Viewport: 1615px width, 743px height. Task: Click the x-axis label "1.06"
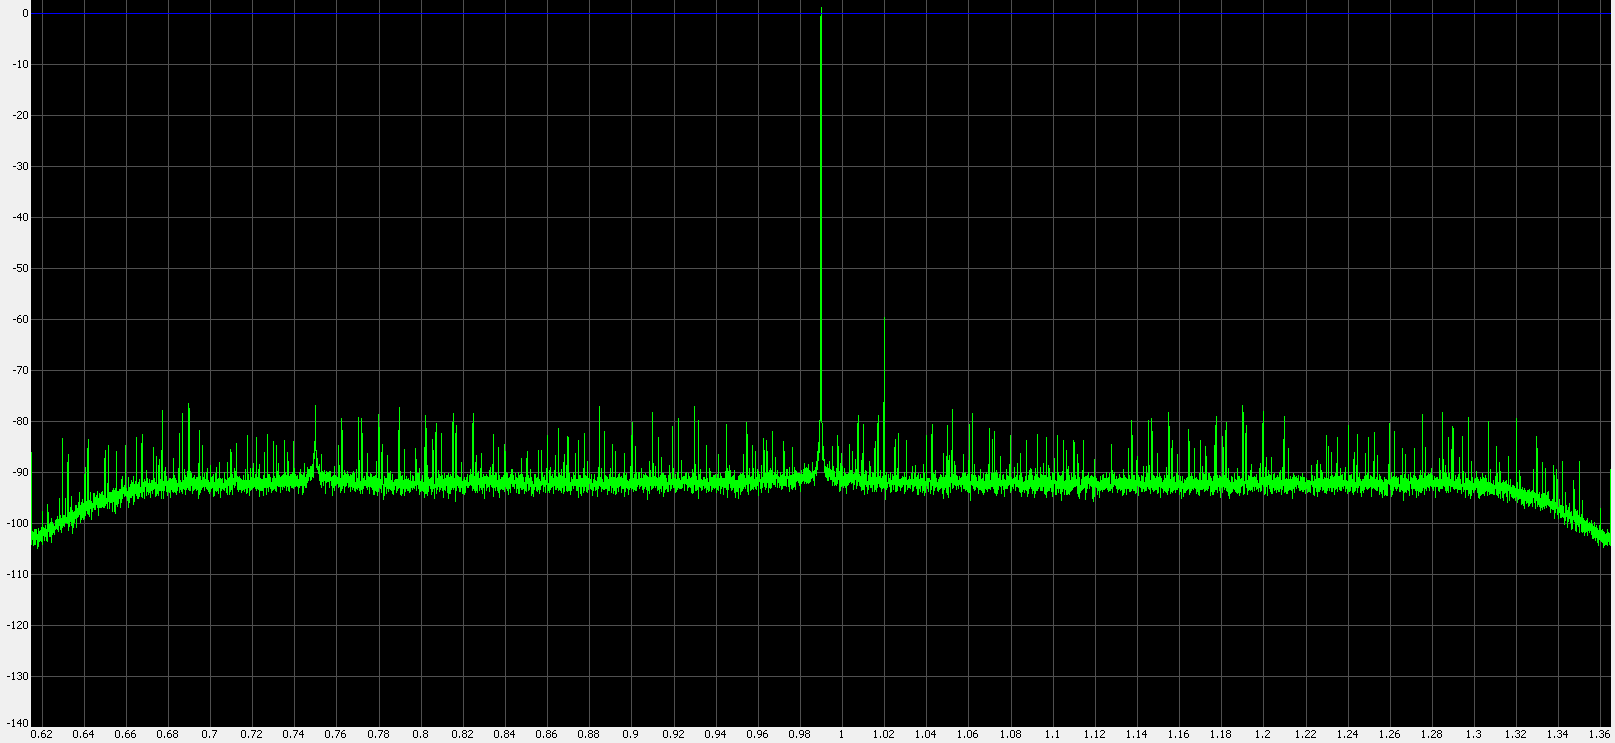click(967, 735)
